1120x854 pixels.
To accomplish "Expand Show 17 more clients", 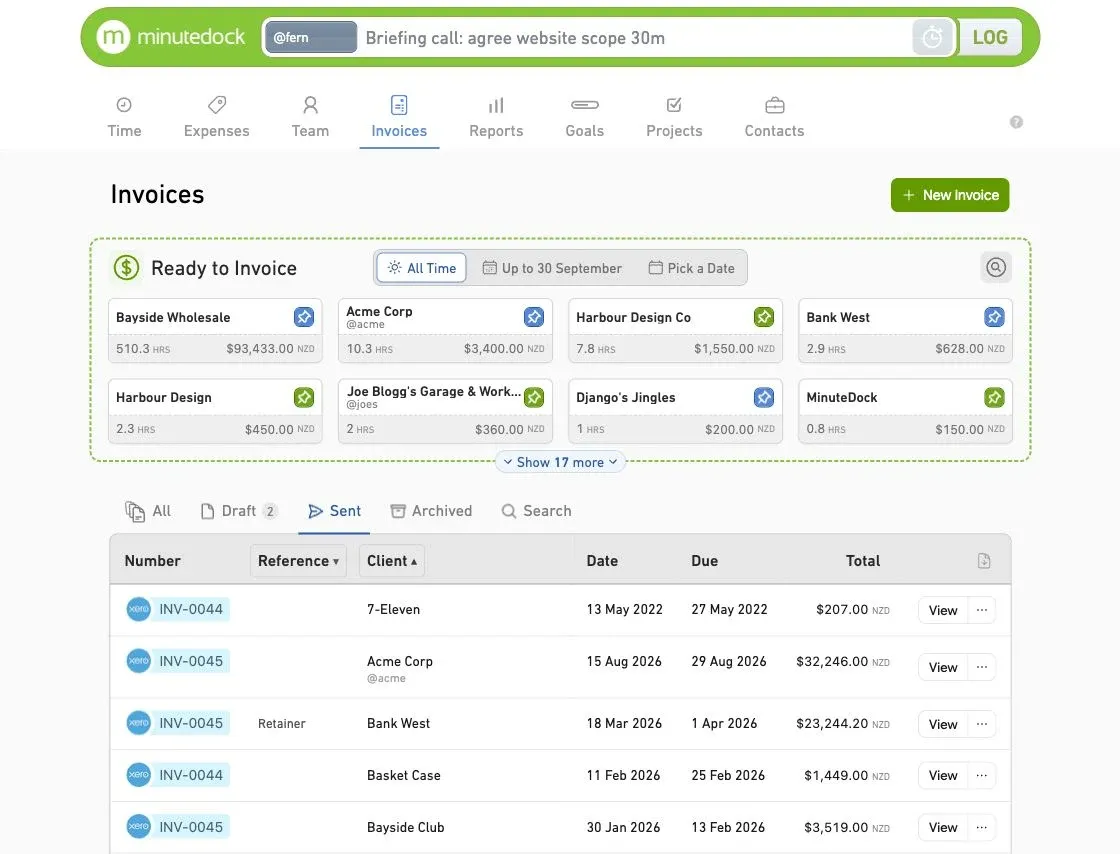I will tap(560, 462).
